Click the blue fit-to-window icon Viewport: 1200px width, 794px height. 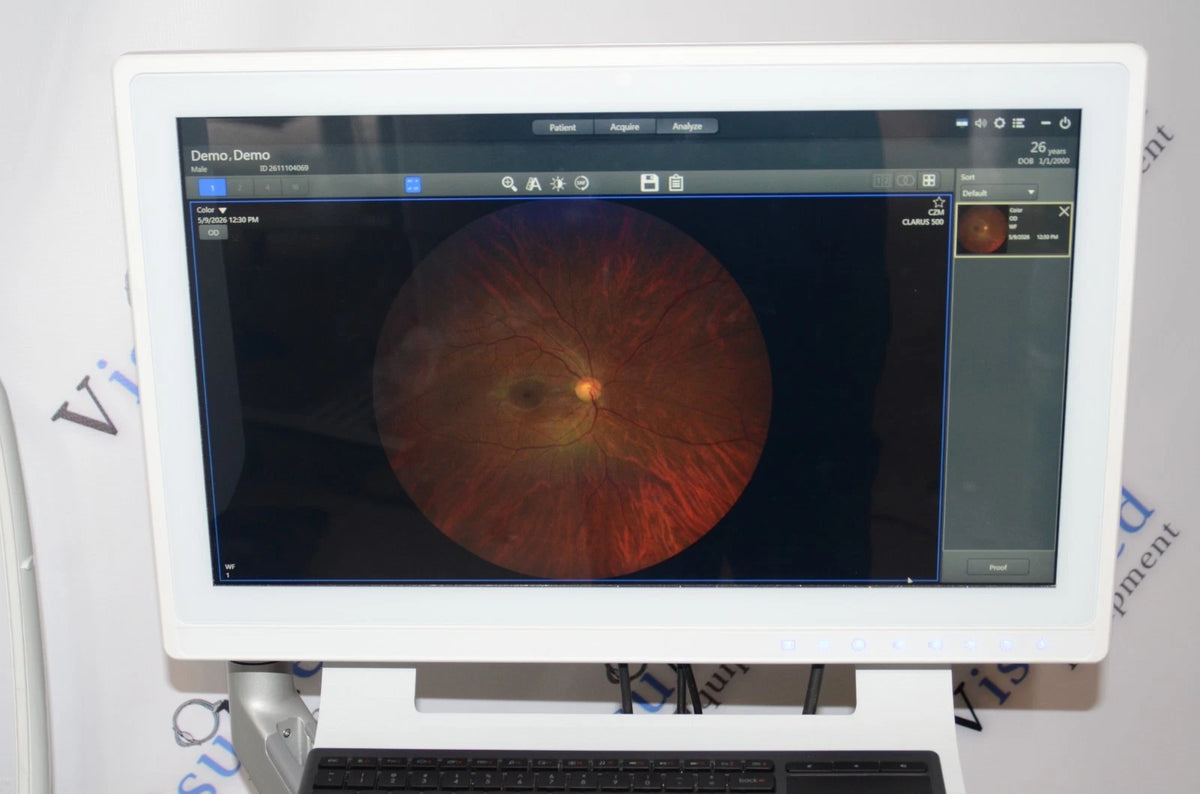[x=413, y=185]
